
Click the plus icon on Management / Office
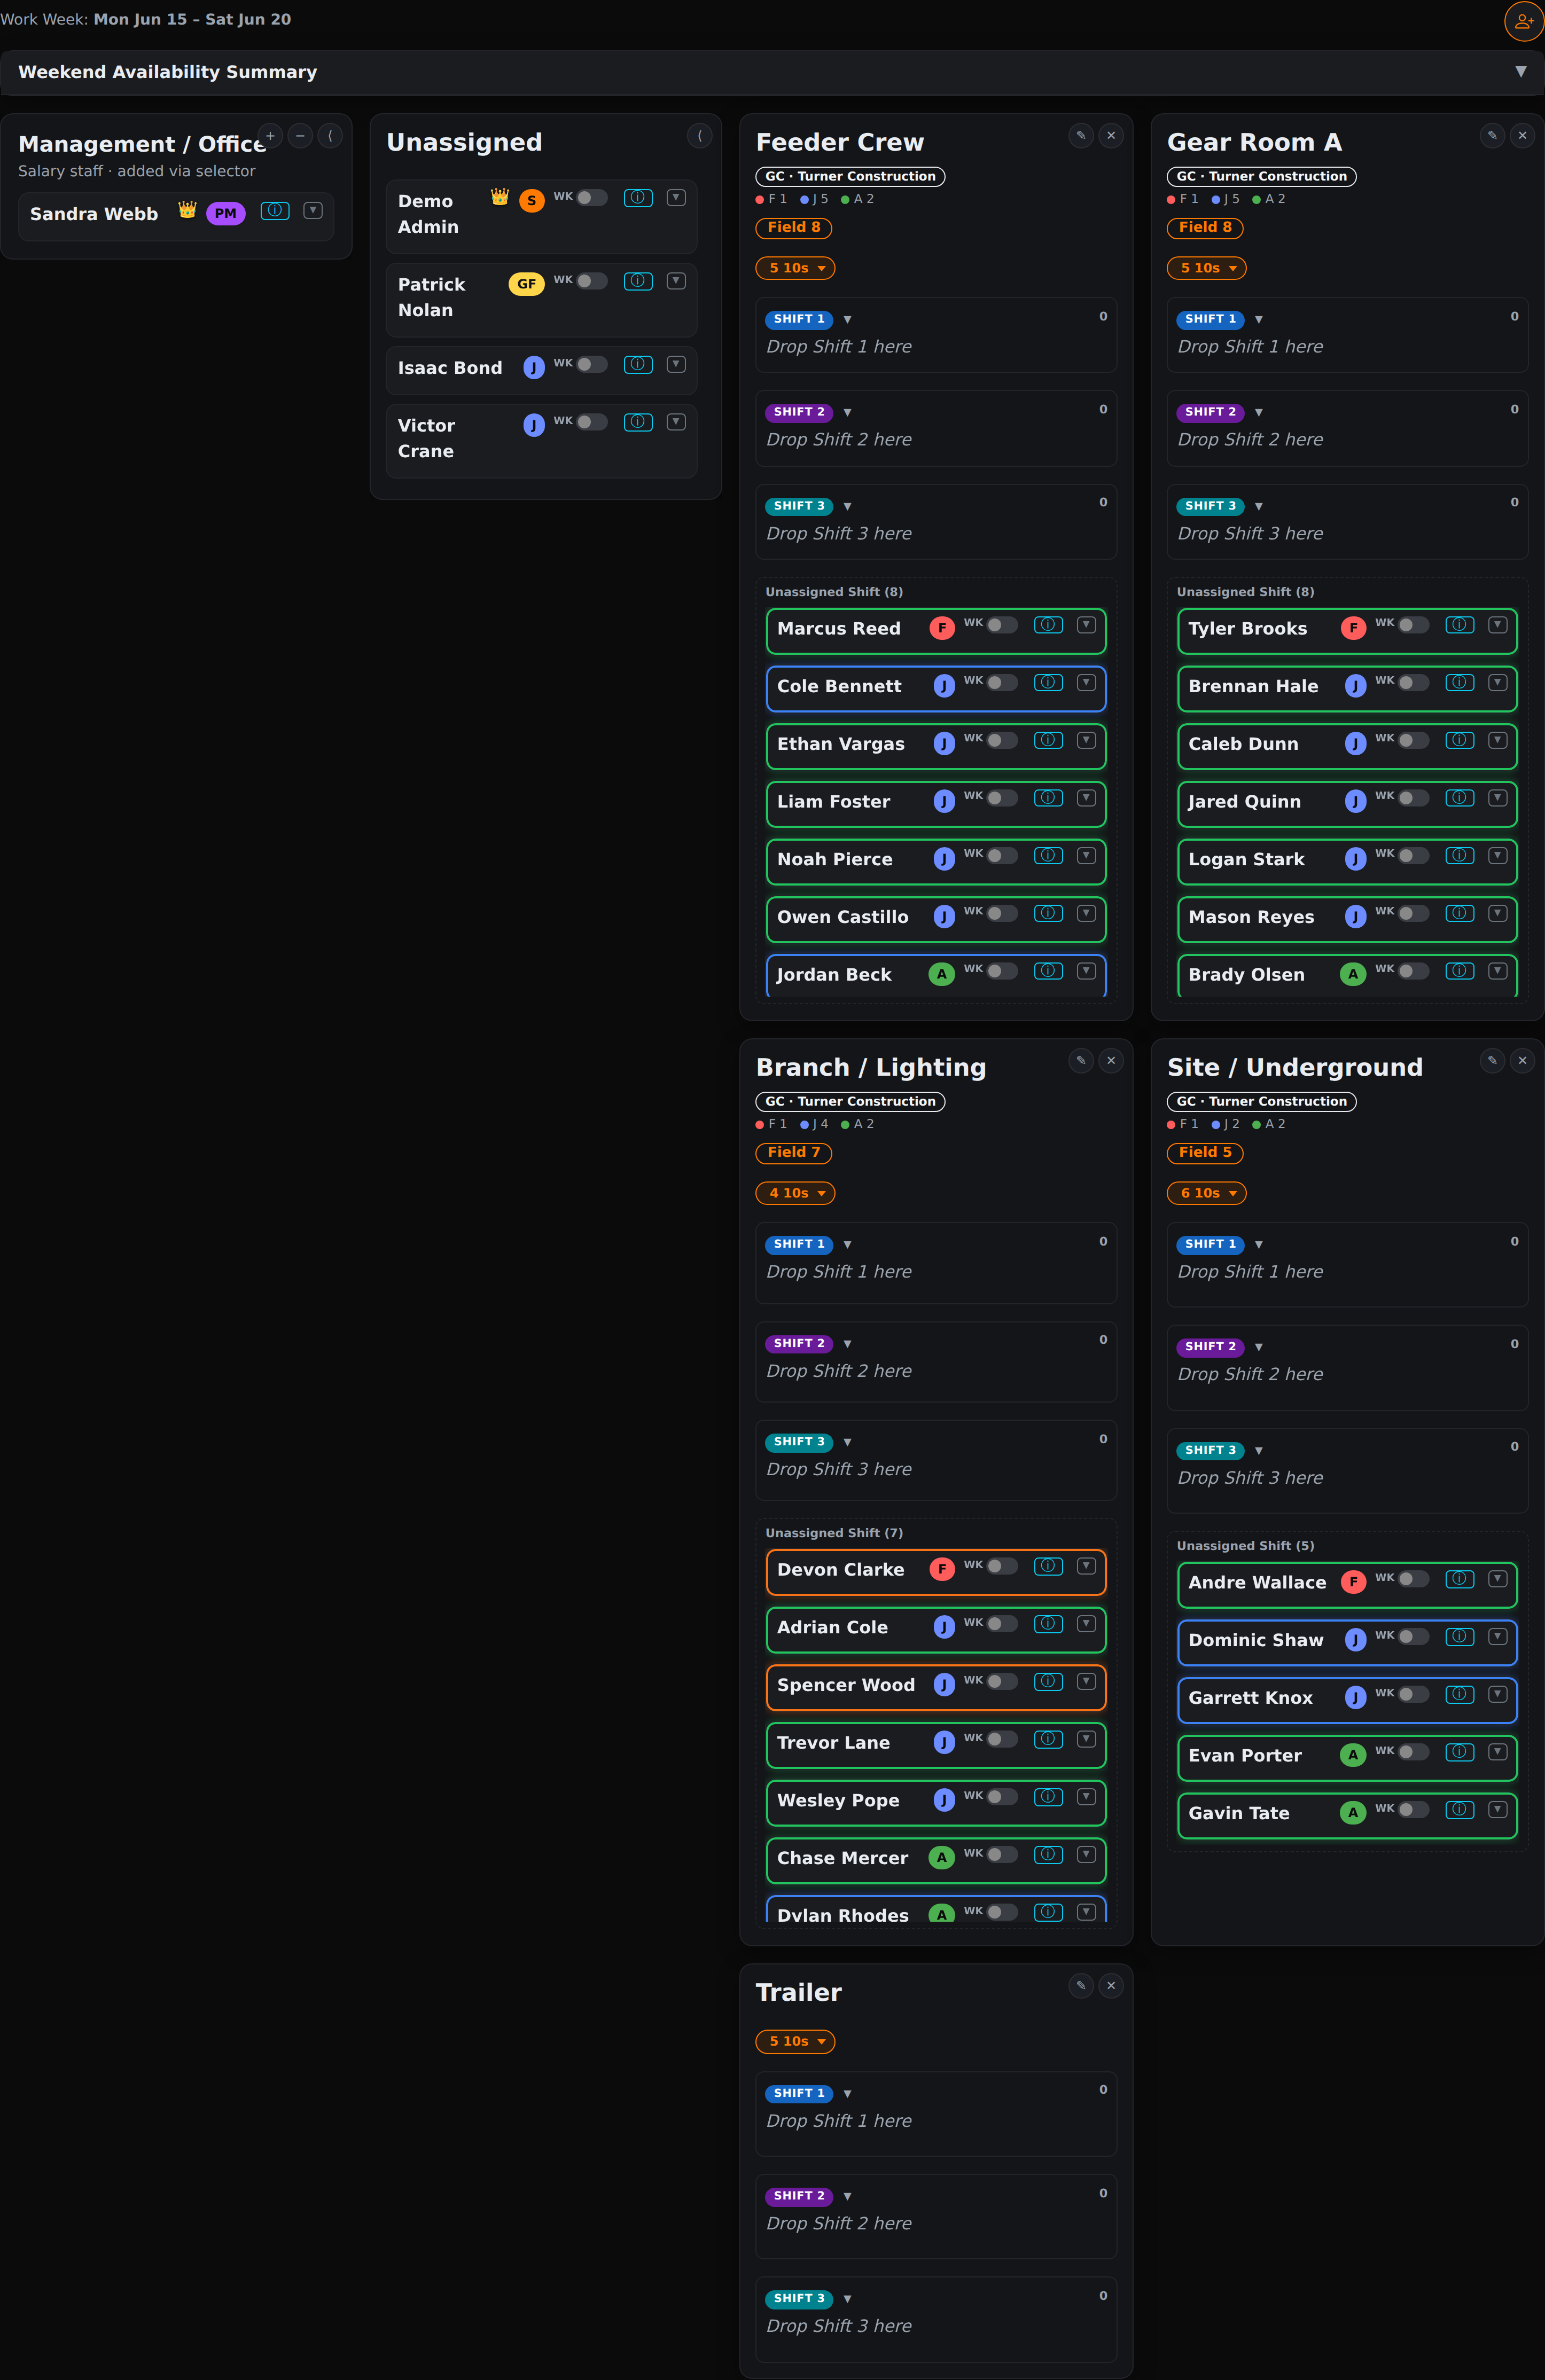[270, 136]
